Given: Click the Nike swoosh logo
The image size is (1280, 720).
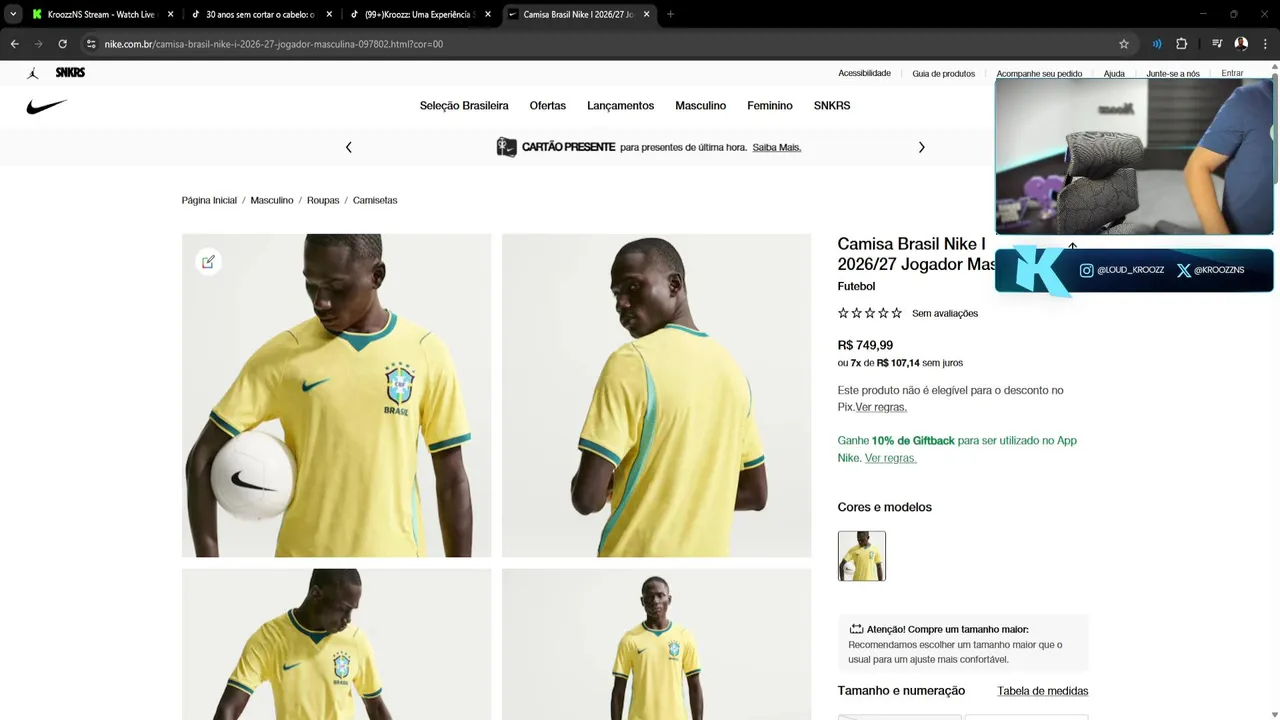Looking at the screenshot, I should (47, 106).
